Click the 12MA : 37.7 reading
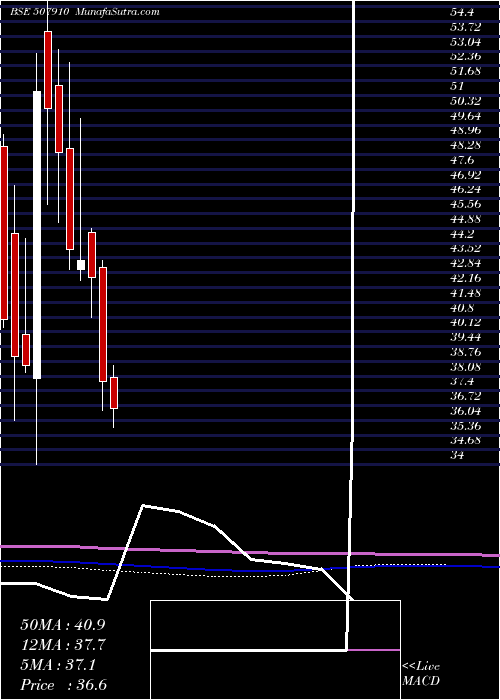Image resolution: width=500 pixels, height=700 pixels. tap(63, 645)
